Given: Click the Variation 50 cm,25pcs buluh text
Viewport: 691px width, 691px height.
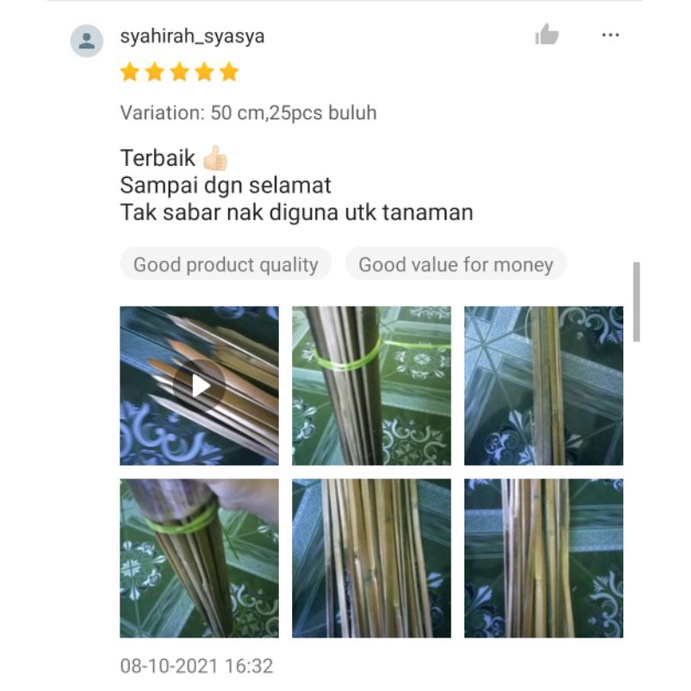Looking at the screenshot, I should click(249, 113).
